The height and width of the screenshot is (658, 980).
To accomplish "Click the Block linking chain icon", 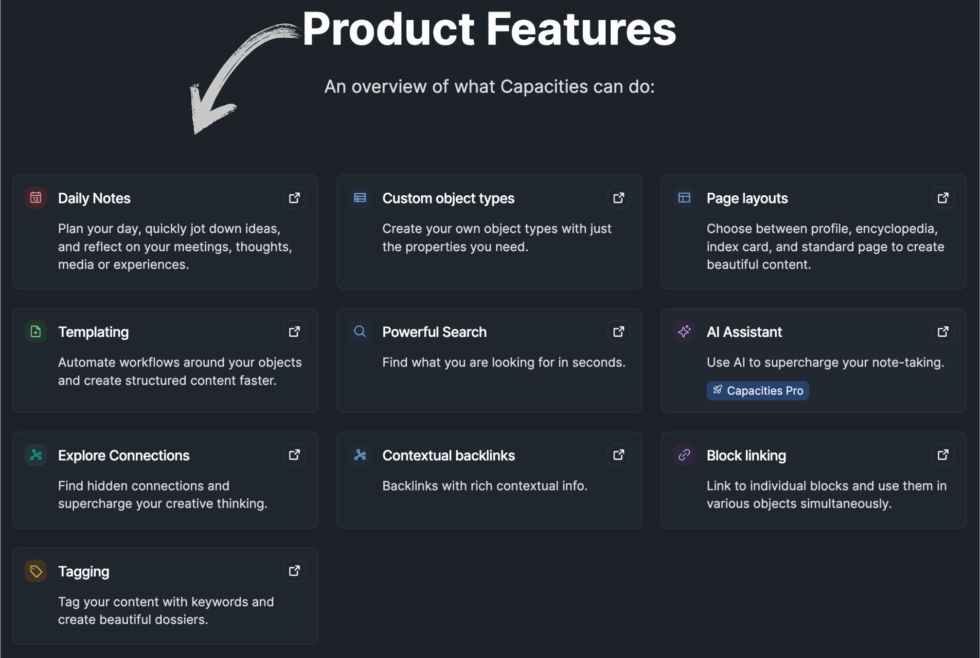I will click(x=684, y=455).
